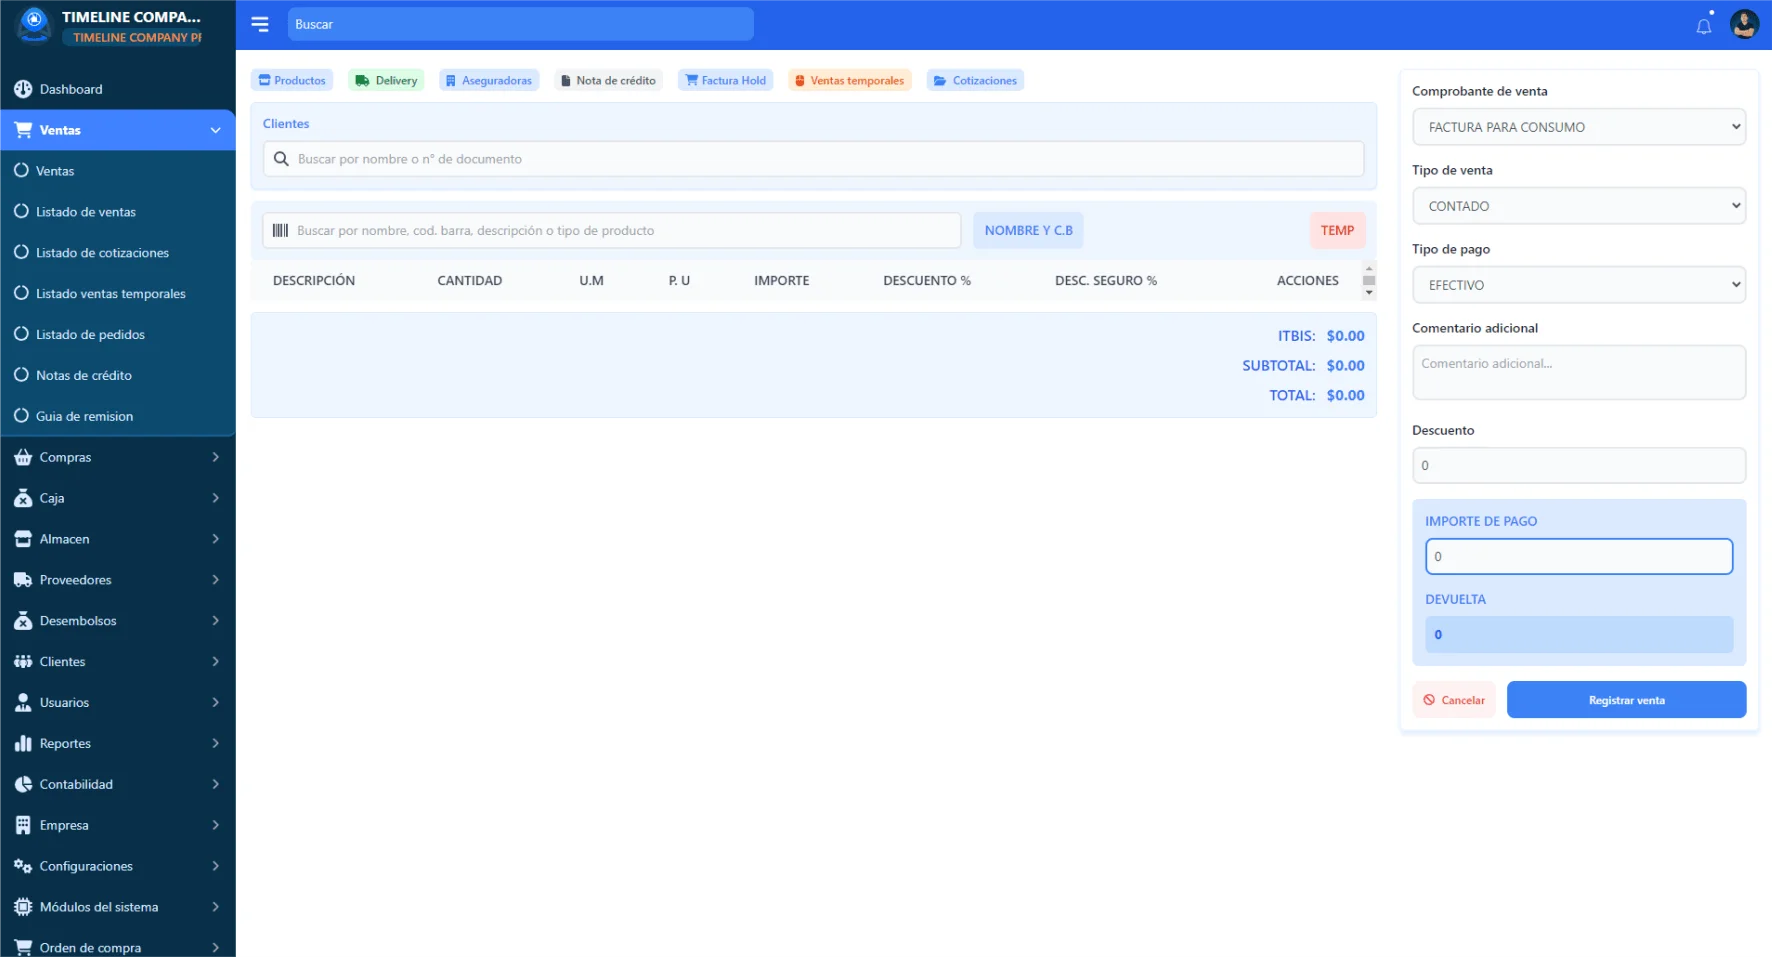Collapse the Ventas sidebar section

pos(215,130)
